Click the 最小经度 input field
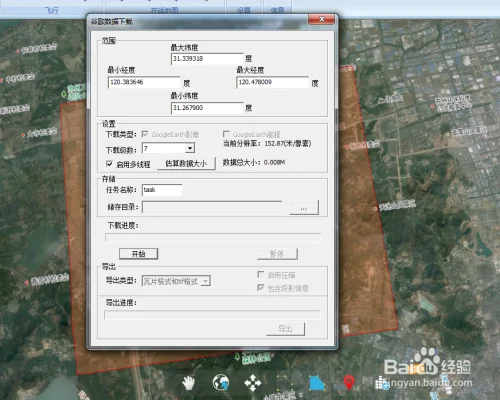 click(x=144, y=82)
